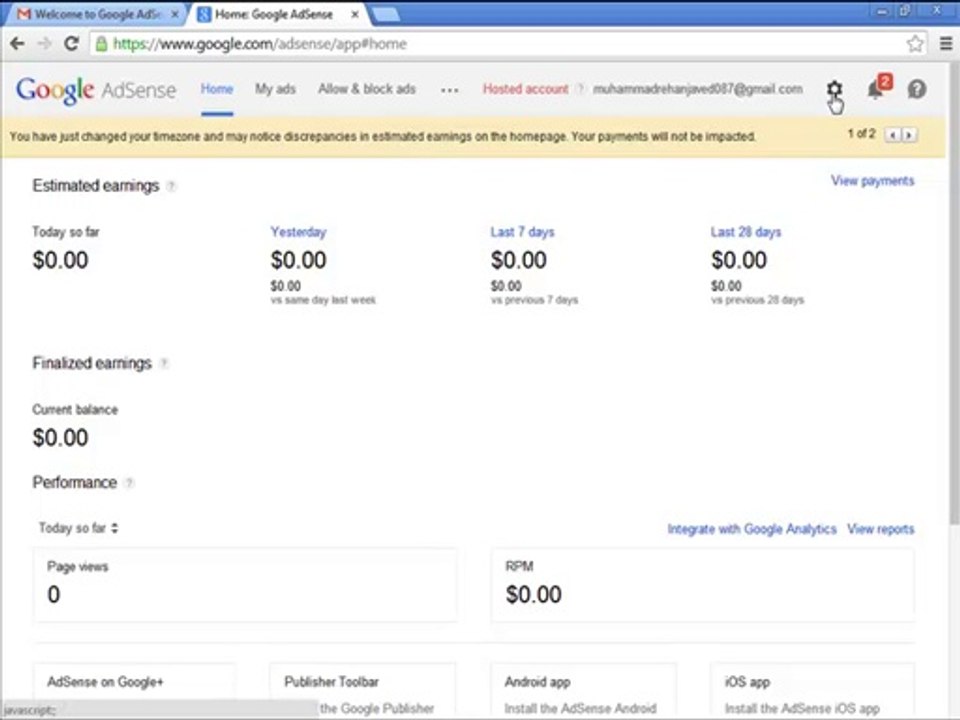Screen dimensions: 960x720
Task: Select the Home navigation tab
Action: [217, 89]
